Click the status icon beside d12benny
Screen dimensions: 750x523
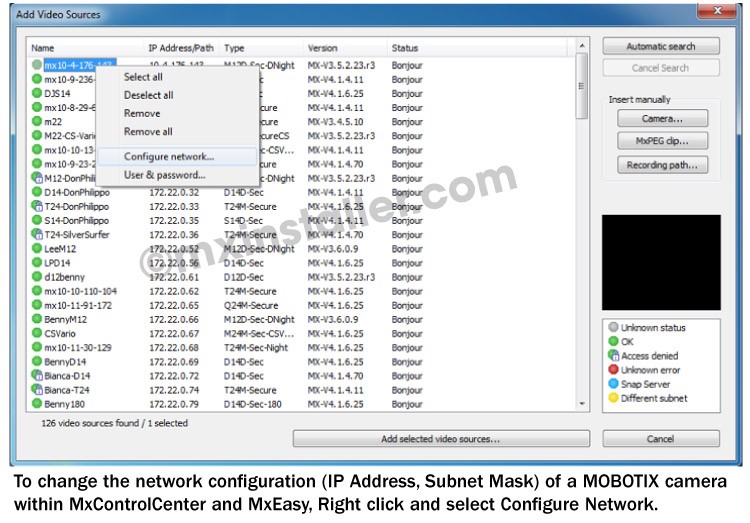click(37, 276)
